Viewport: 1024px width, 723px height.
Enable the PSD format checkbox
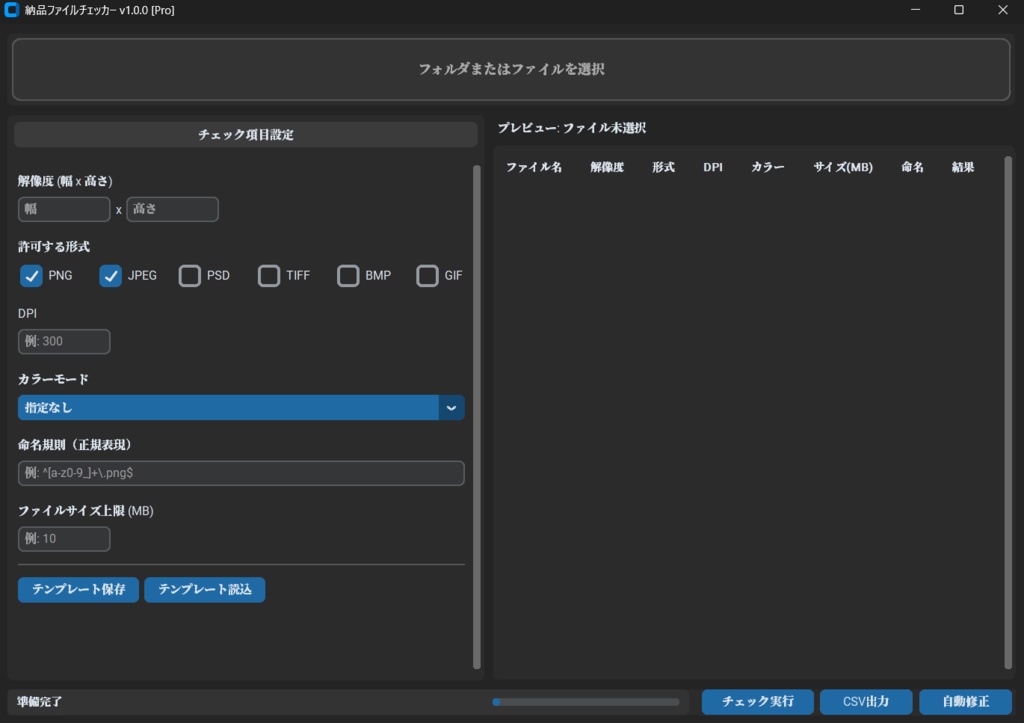189,276
